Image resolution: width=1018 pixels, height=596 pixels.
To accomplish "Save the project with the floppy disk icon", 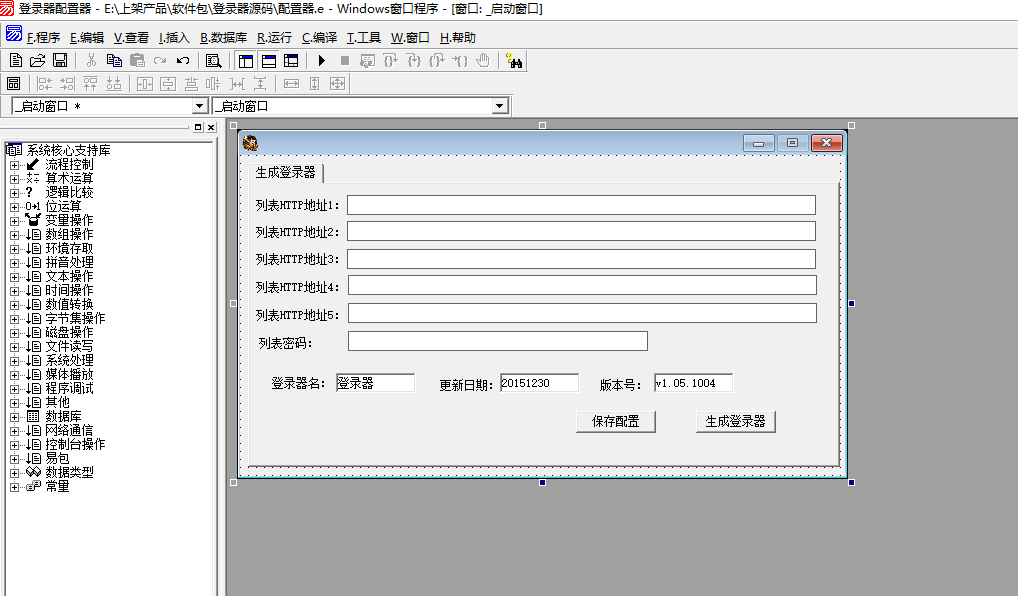I will click(60, 61).
